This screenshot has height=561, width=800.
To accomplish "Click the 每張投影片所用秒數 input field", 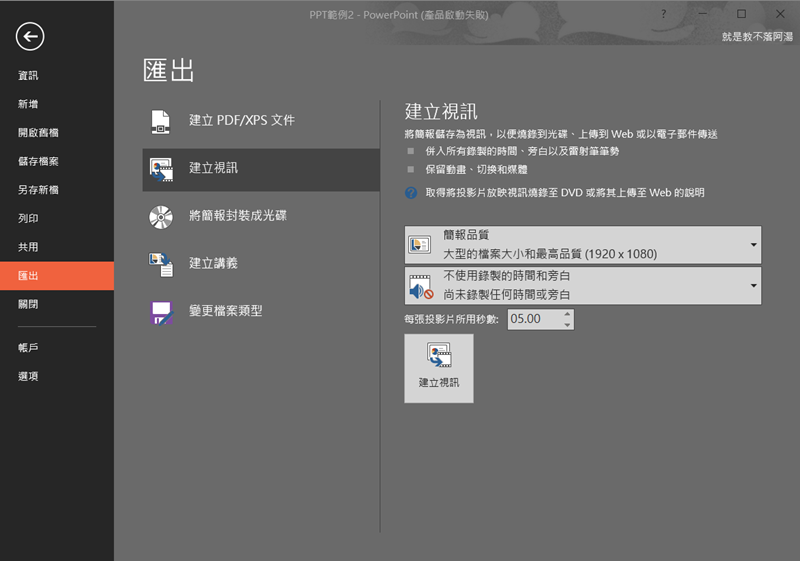I will (533, 319).
